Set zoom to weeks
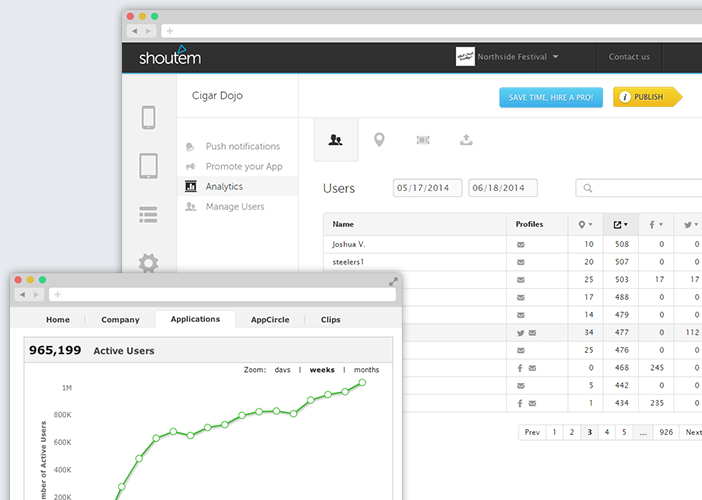Viewport: 702px width, 500px height. [322, 370]
